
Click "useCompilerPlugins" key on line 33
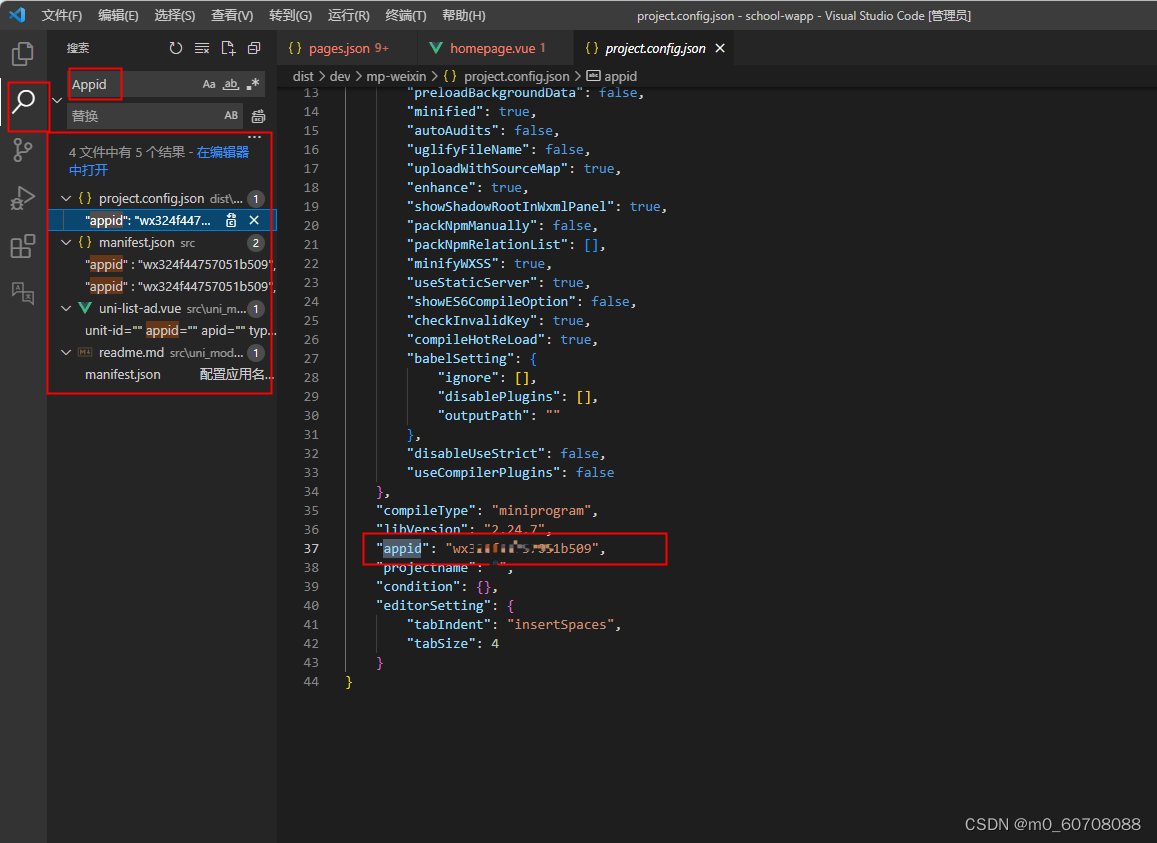coord(483,472)
